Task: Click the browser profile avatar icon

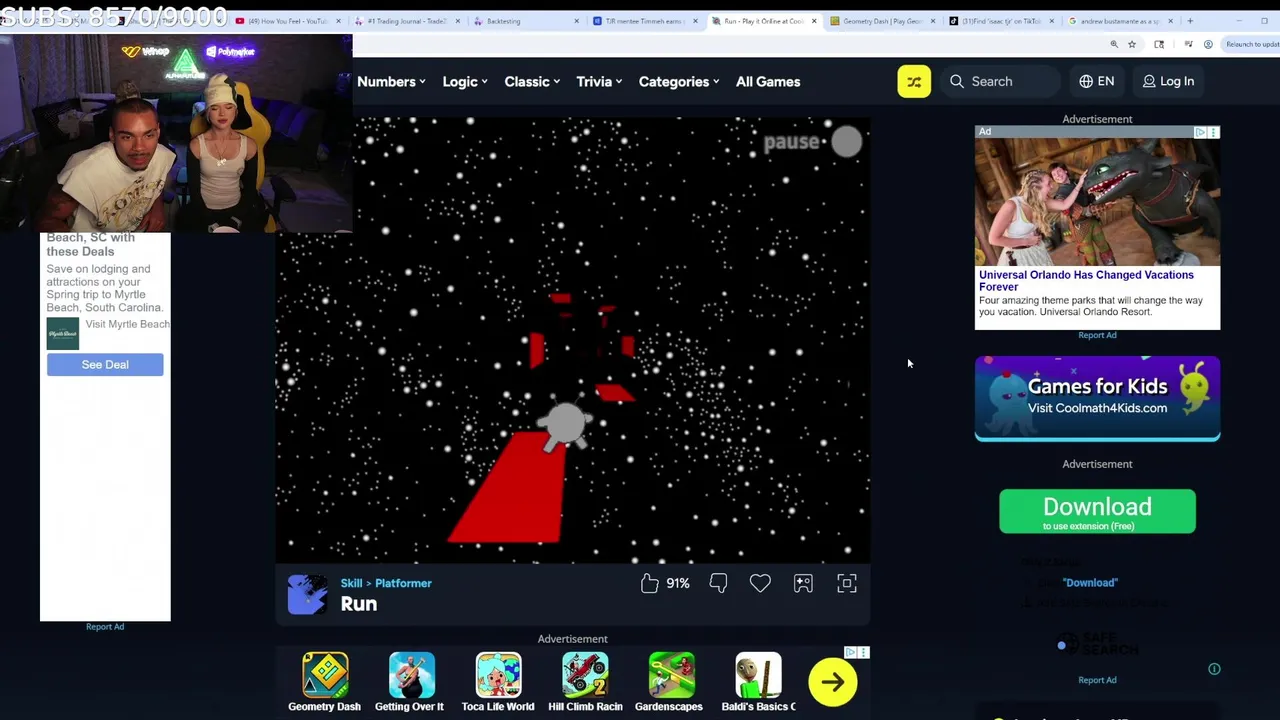Action: [x=1208, y=44]
